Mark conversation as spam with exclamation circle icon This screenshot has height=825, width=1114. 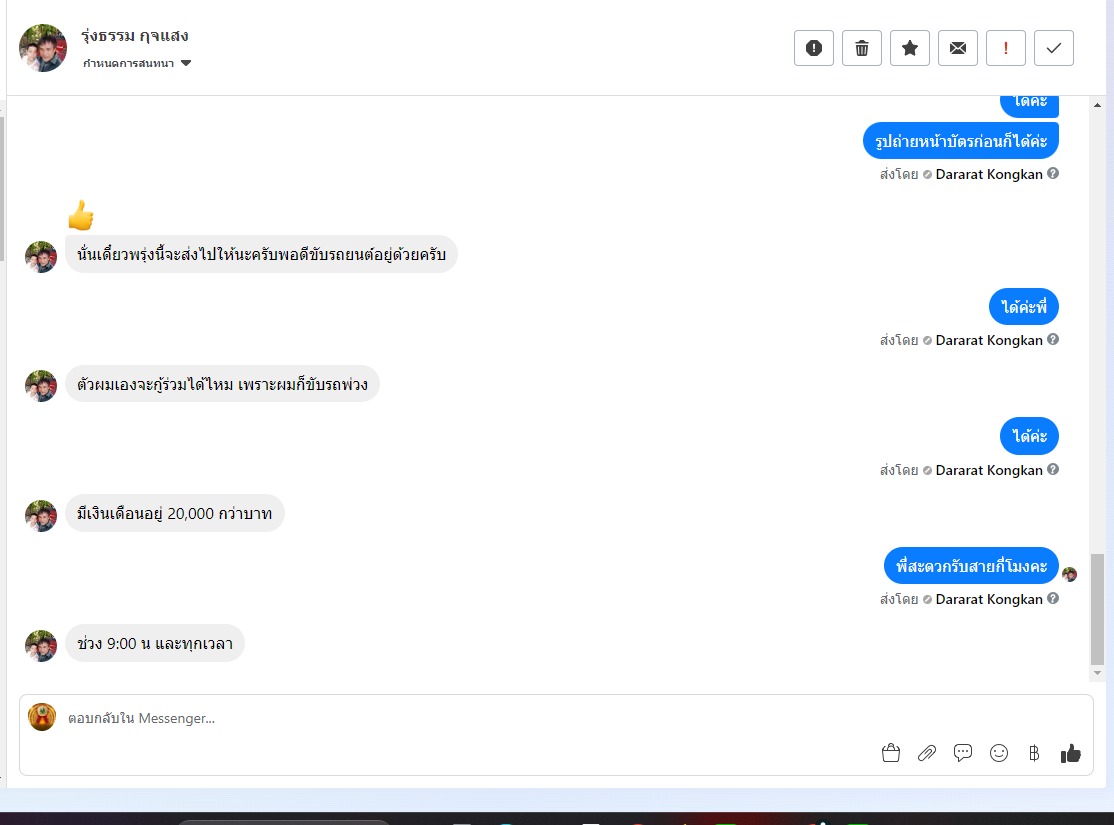pos(813,48)
